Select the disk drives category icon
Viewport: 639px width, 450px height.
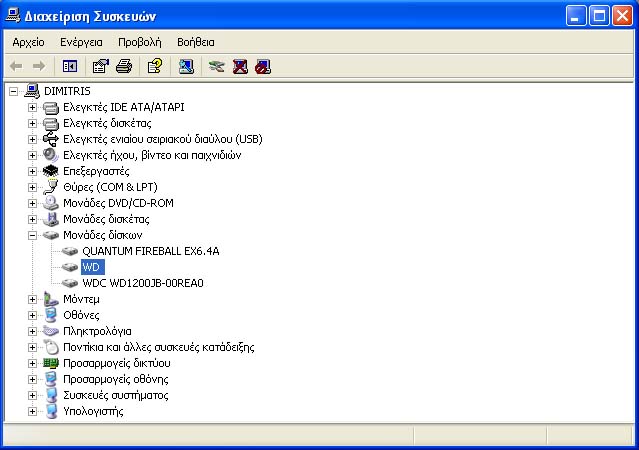pyautogui.click(x=51, y=235)
